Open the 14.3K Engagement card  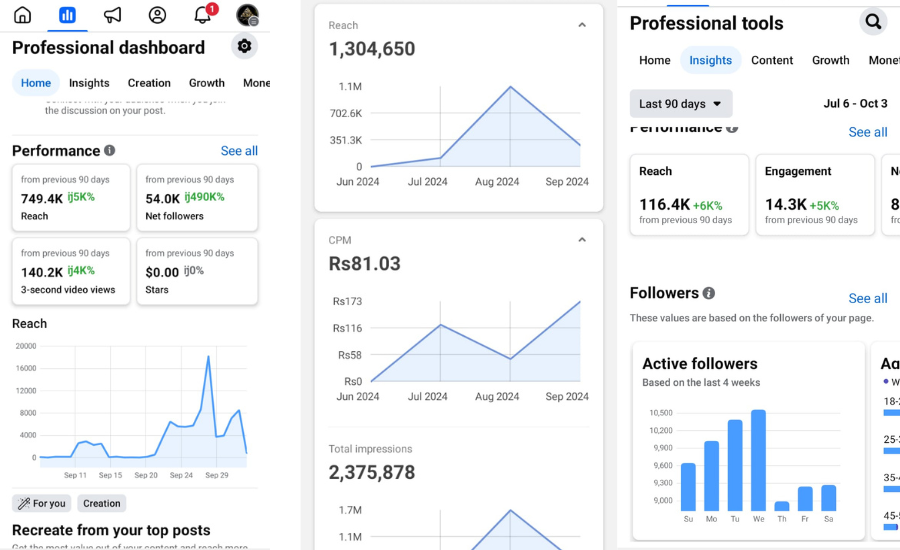point(815,195)
